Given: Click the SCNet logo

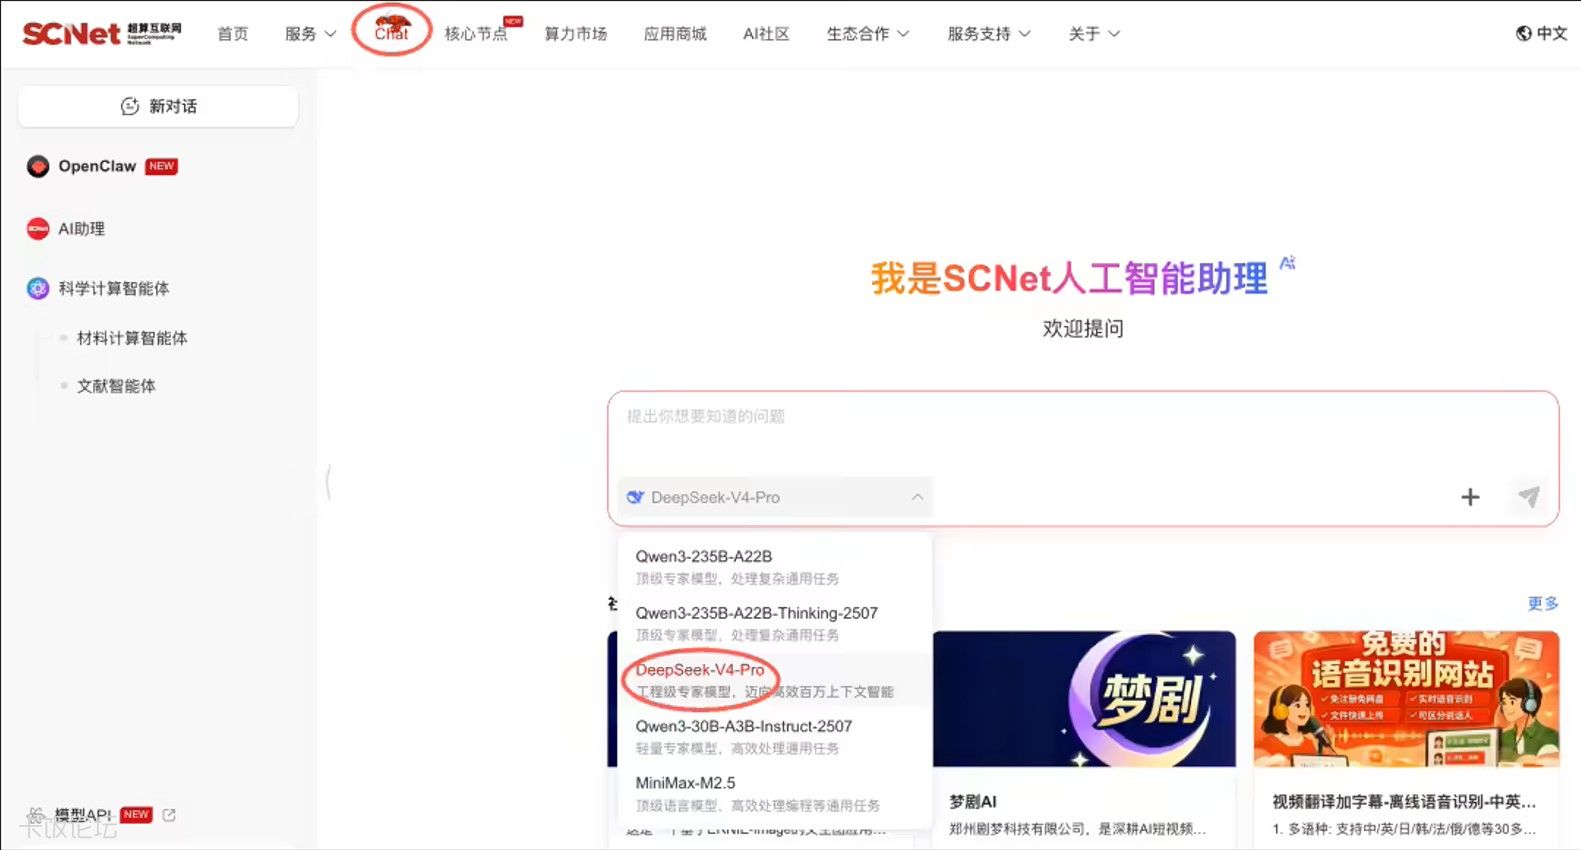Looking at the screenshot, I should tap(101, 33).
